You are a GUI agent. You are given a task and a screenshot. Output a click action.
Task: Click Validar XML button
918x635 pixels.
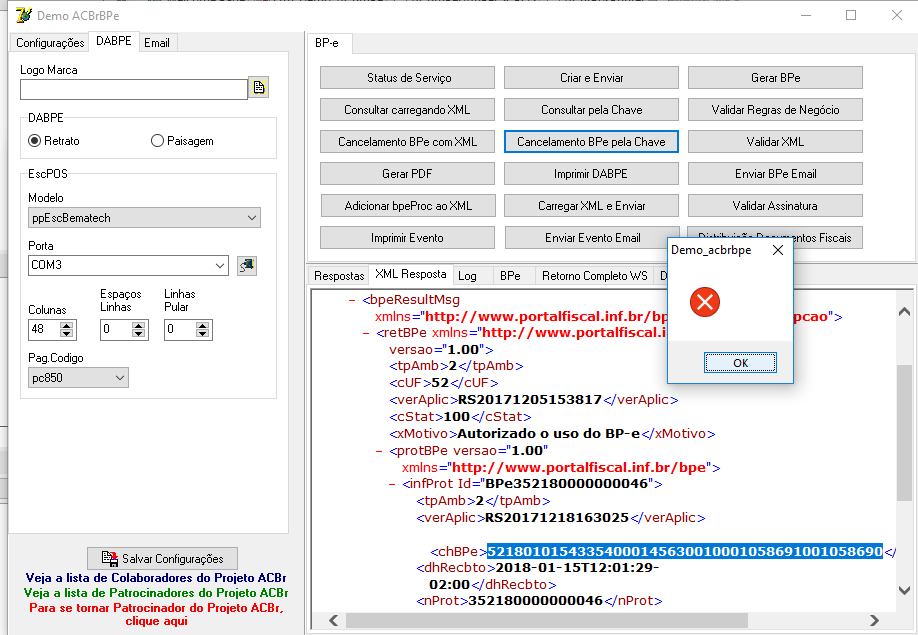coord(775,142)
